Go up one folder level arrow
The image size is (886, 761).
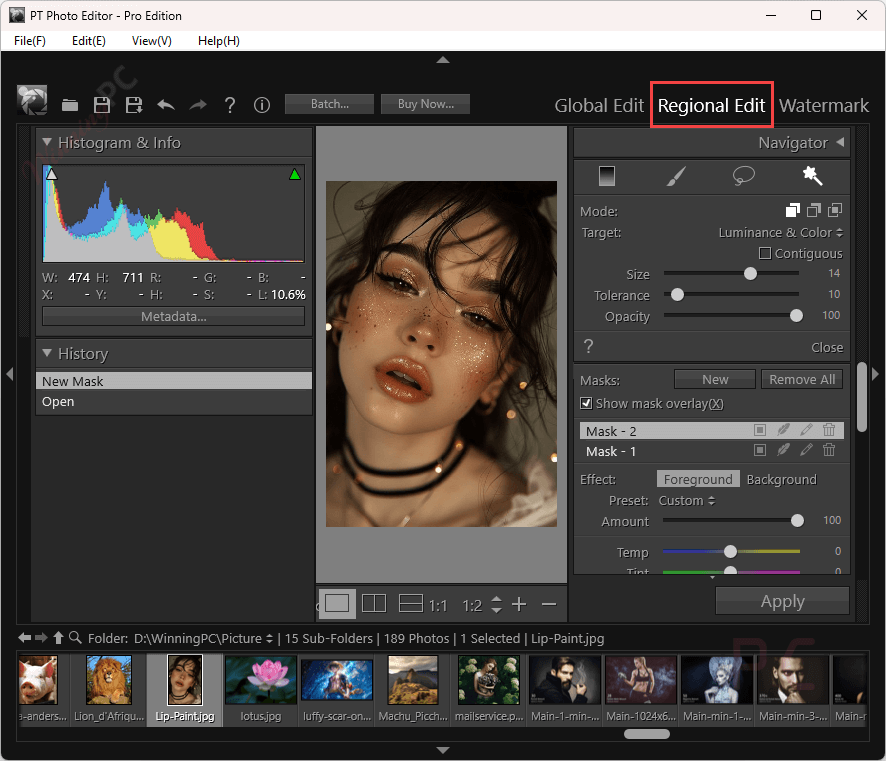point(58,638)
